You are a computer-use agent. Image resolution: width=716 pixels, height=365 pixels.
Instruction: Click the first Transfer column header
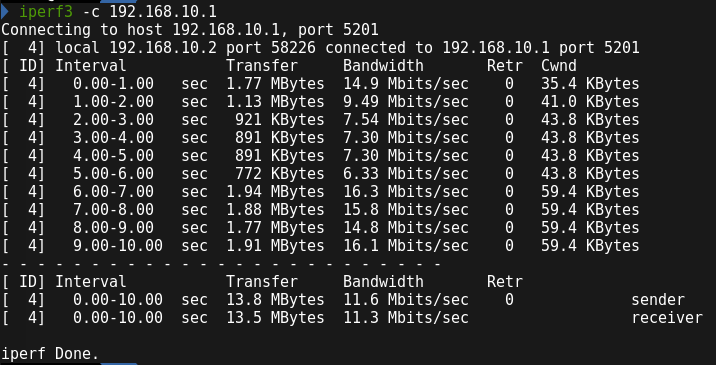[262, 66]
